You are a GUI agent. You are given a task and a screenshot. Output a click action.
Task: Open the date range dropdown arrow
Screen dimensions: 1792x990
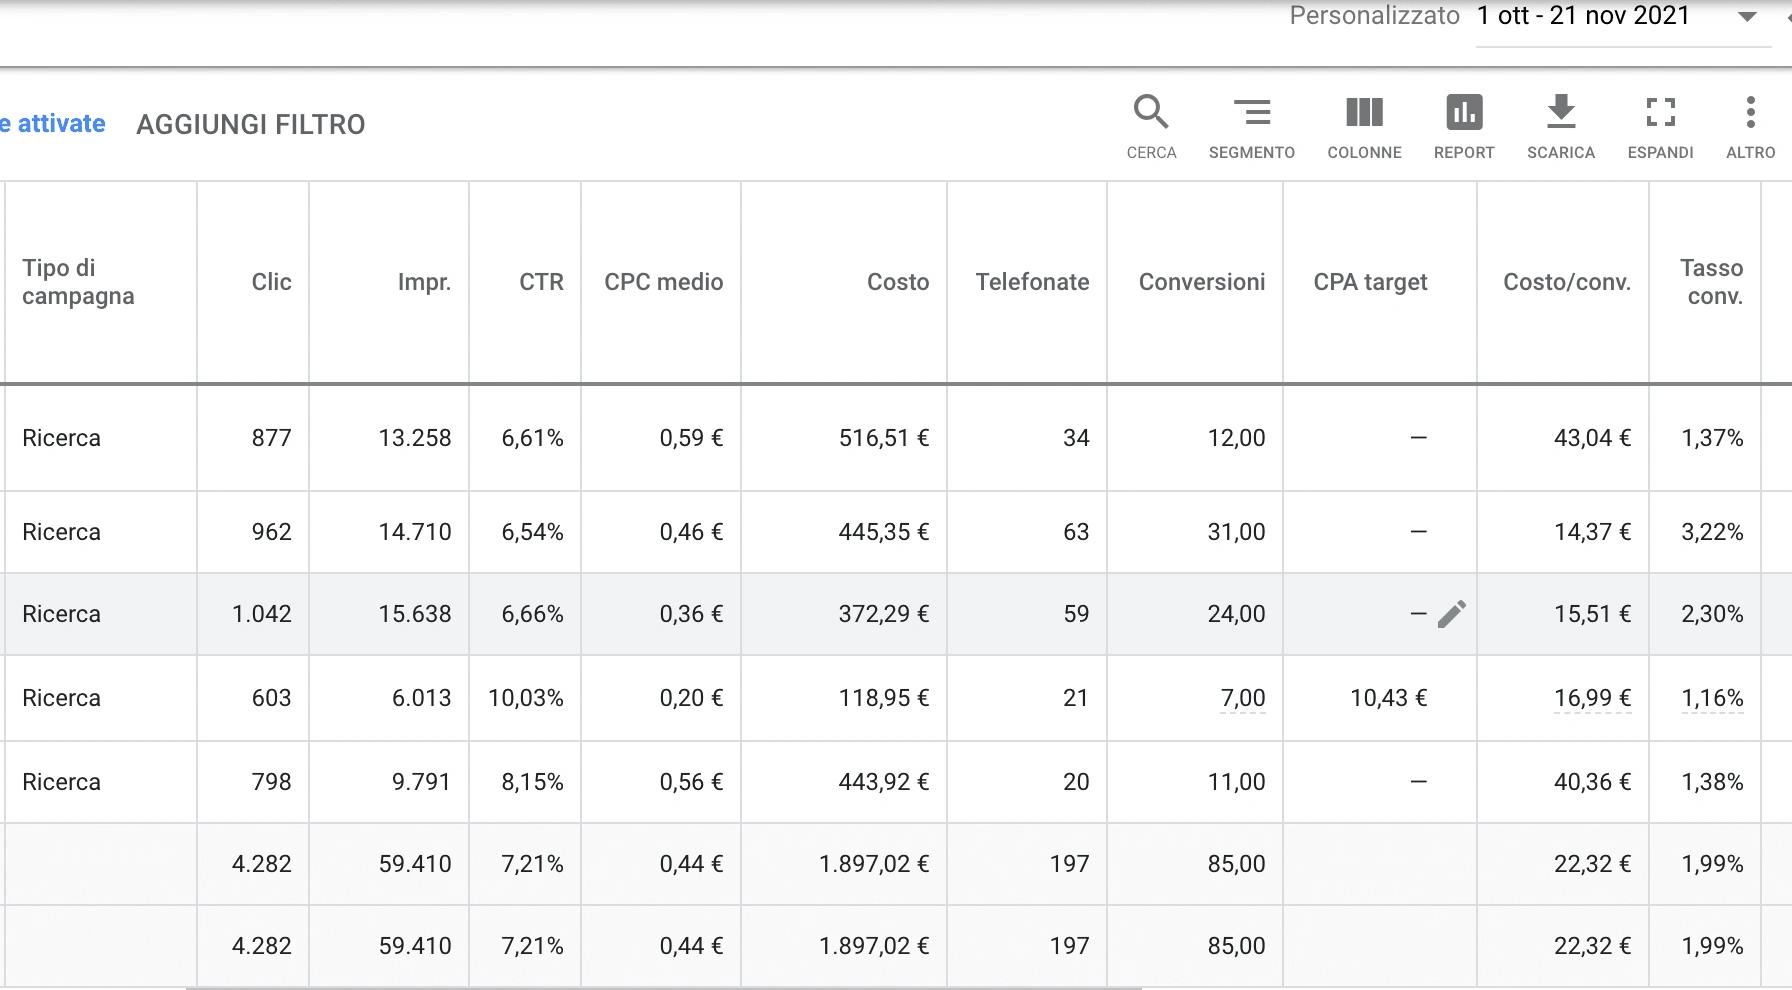pos(1747,17)
